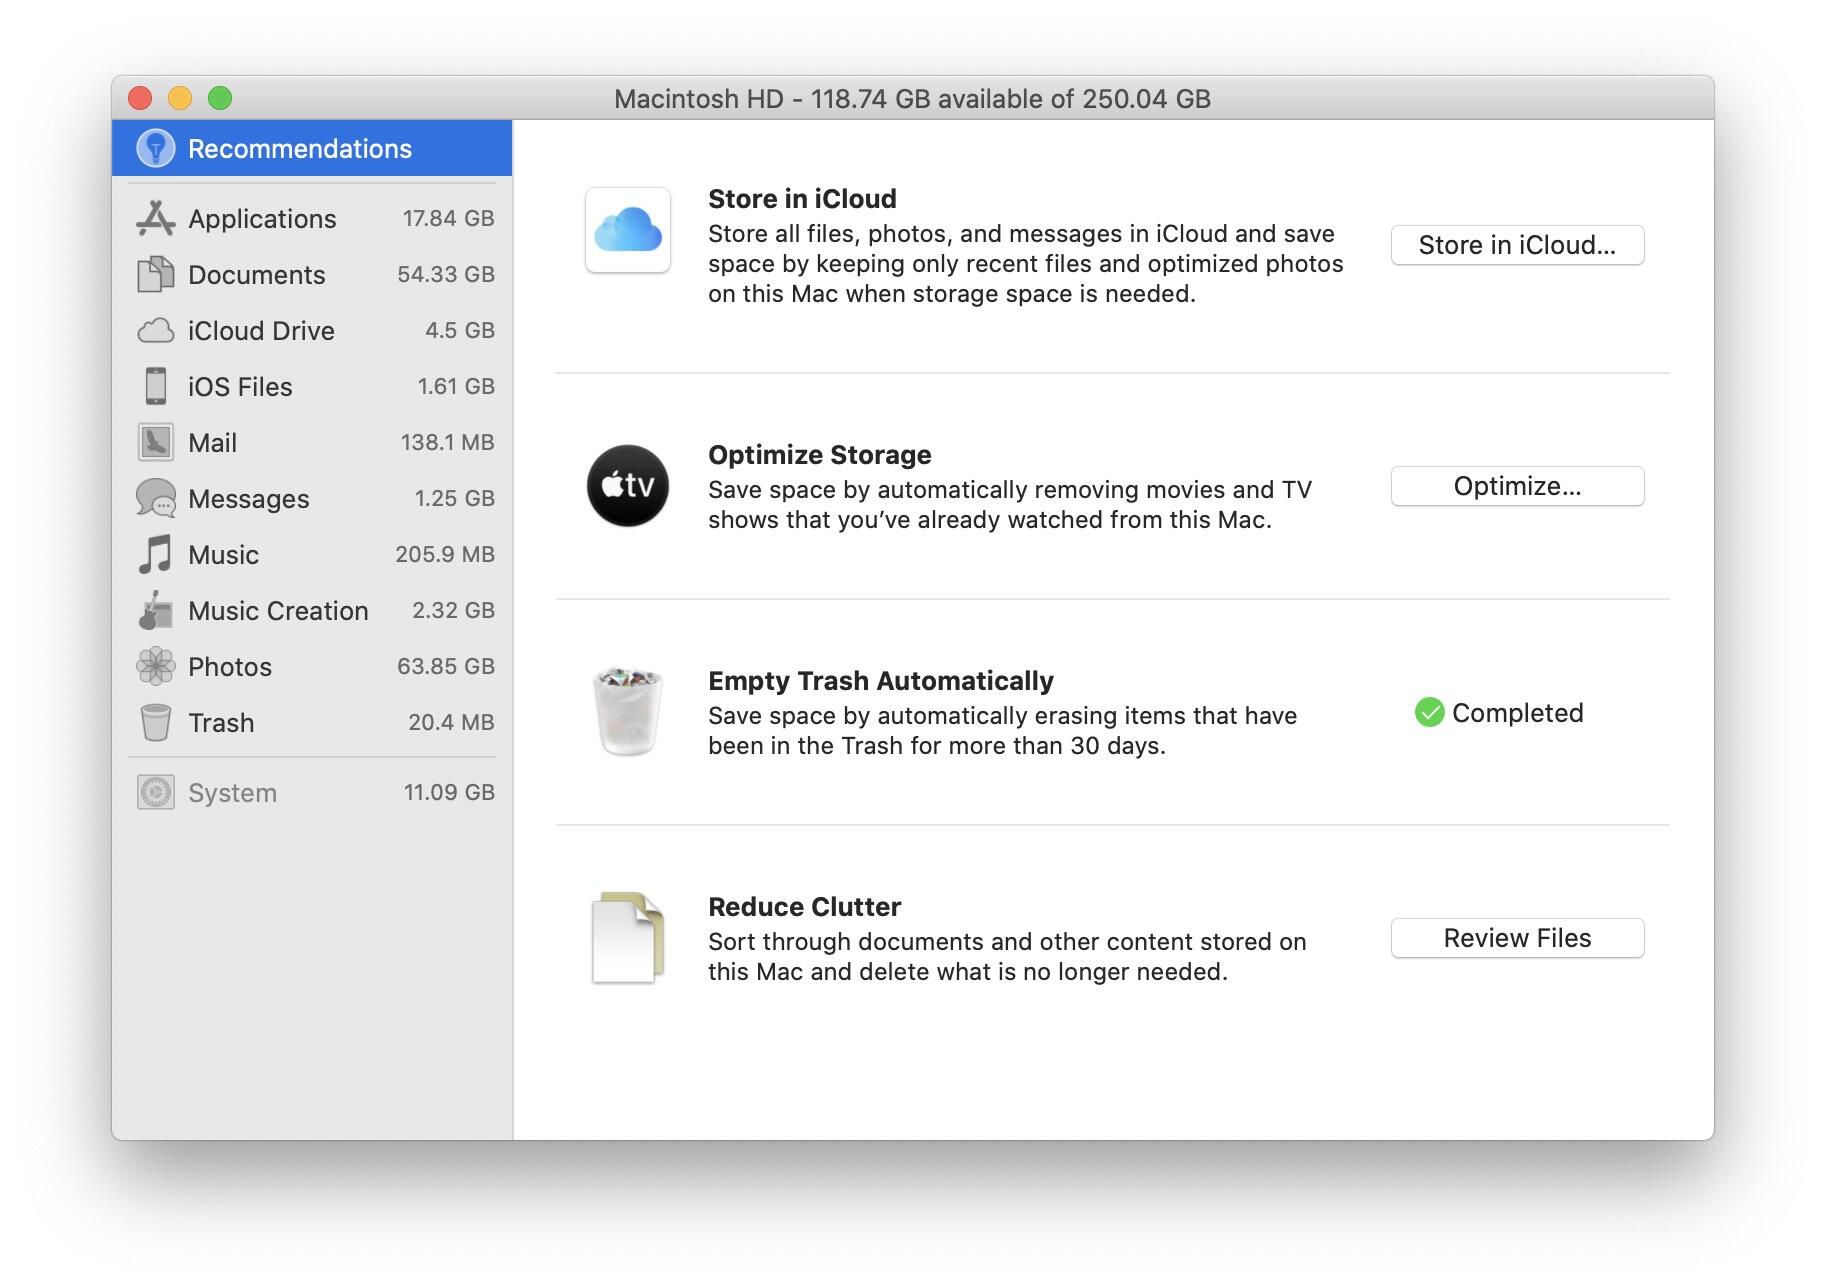The height and width of the screenshot is (1288, 1826).
Task: Click the Messages label in sidebar
Action: (x=248, y=499)
